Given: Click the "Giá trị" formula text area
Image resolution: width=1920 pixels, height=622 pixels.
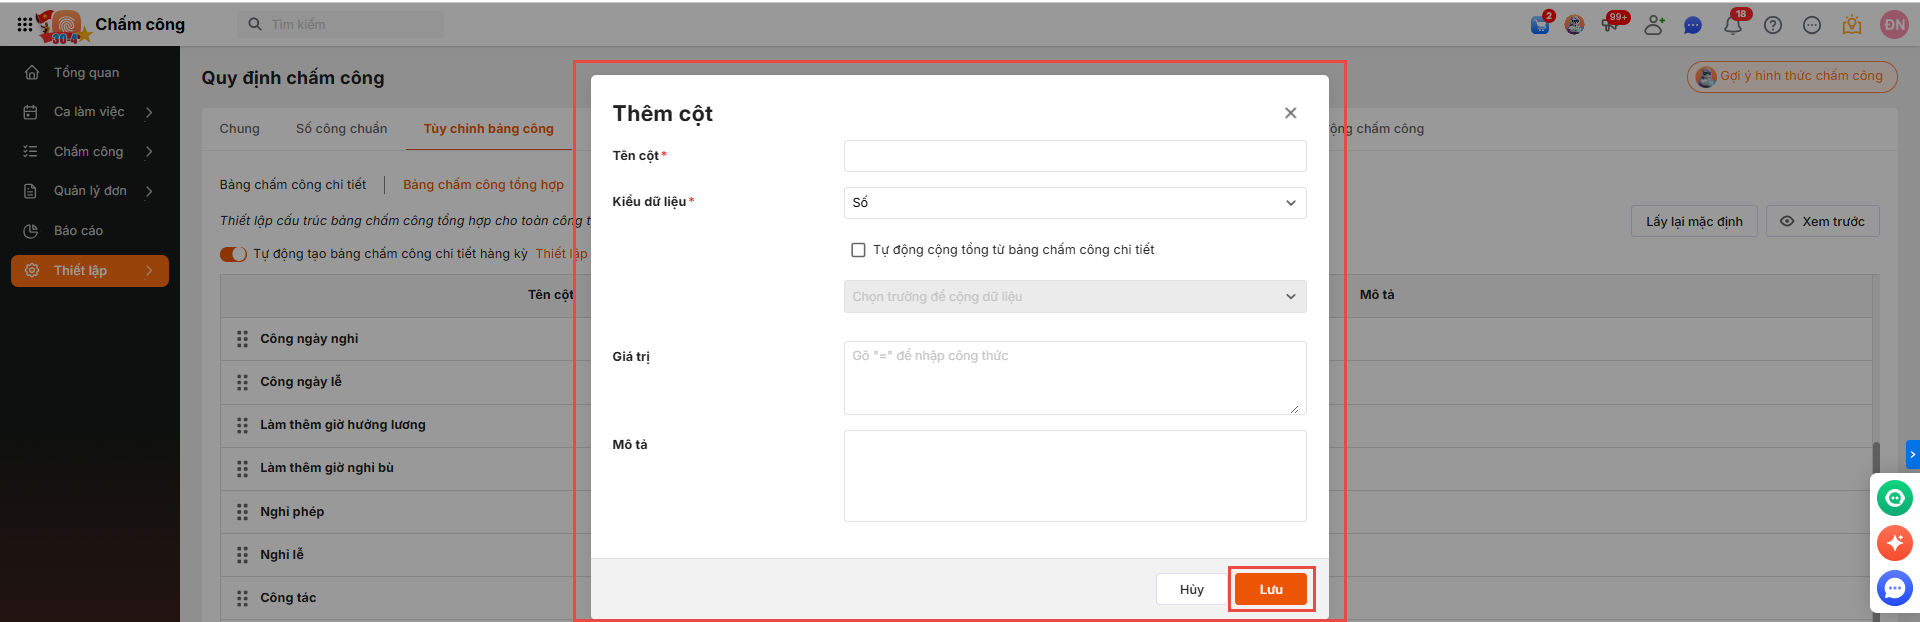Looking at the screenshot, I should [x=1075, y=378].
